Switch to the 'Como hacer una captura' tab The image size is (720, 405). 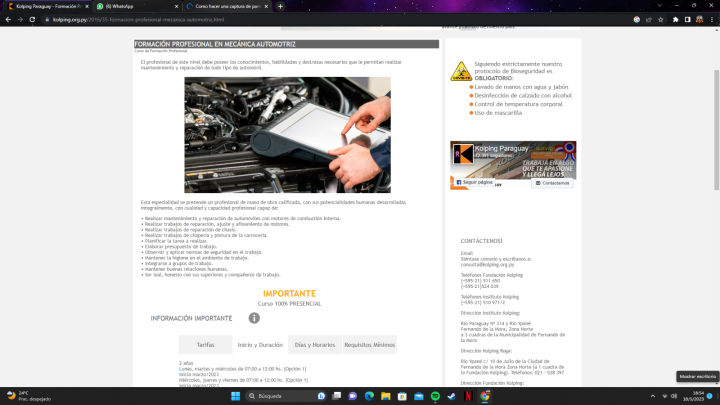point(227,6)
